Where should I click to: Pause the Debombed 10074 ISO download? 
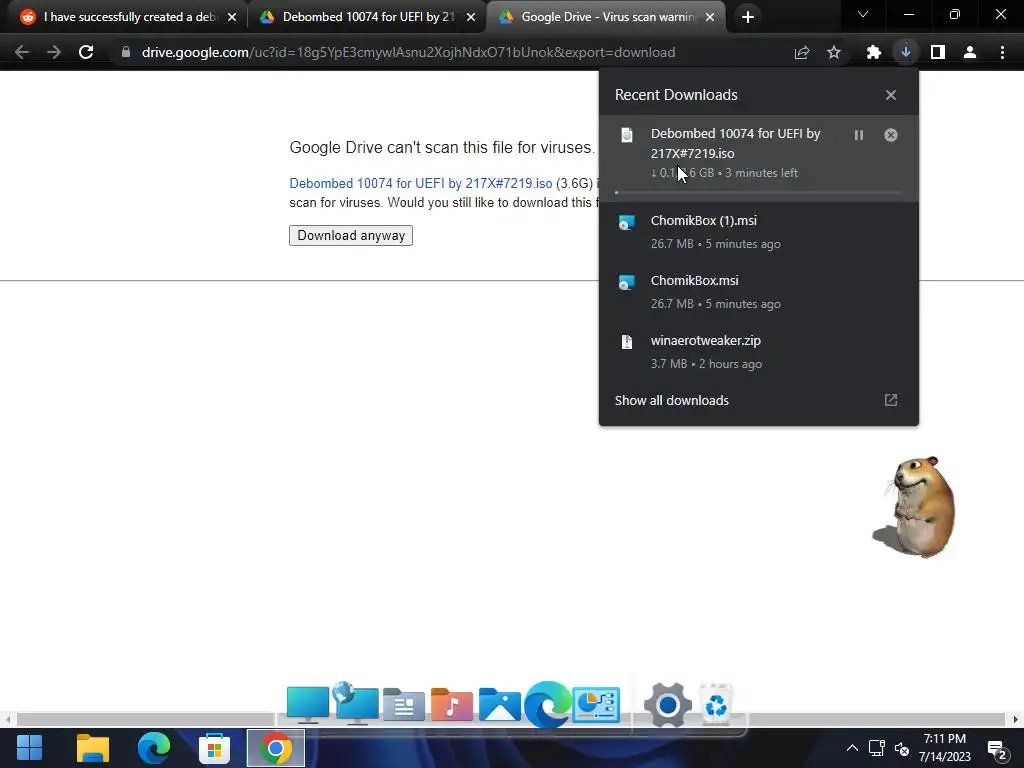pos(859,135)
